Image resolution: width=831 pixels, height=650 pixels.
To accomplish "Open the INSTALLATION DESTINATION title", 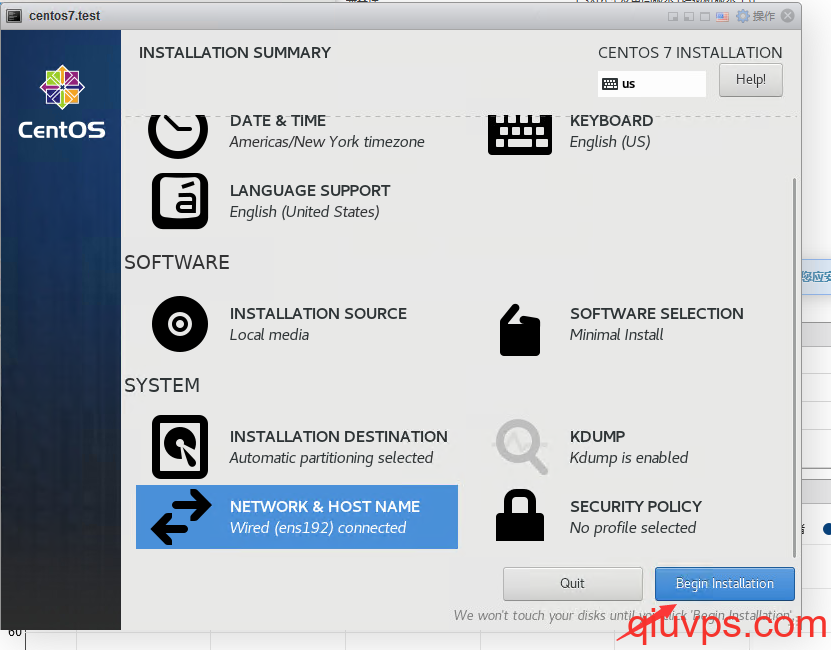I will pyautogui.click(x=339, y=437).
